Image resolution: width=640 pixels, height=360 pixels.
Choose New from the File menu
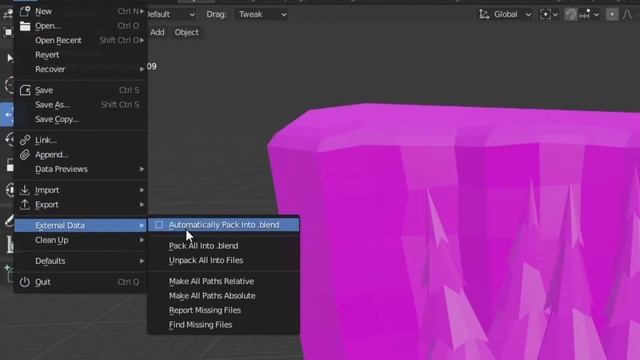click(81, 11)
